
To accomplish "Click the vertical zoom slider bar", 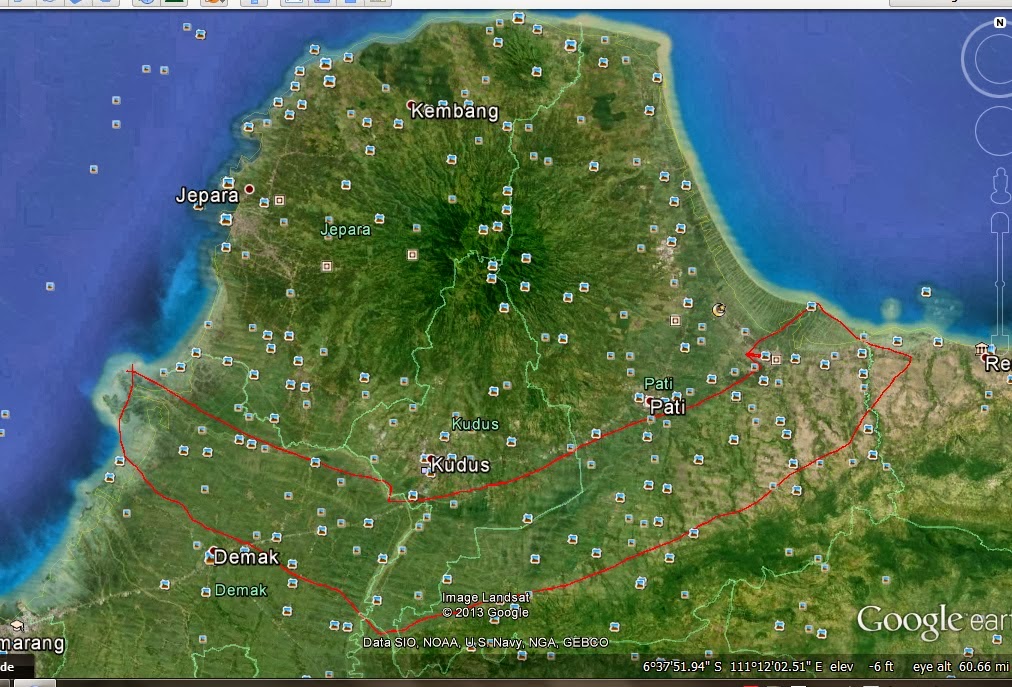I will (x=1000, y=280).
